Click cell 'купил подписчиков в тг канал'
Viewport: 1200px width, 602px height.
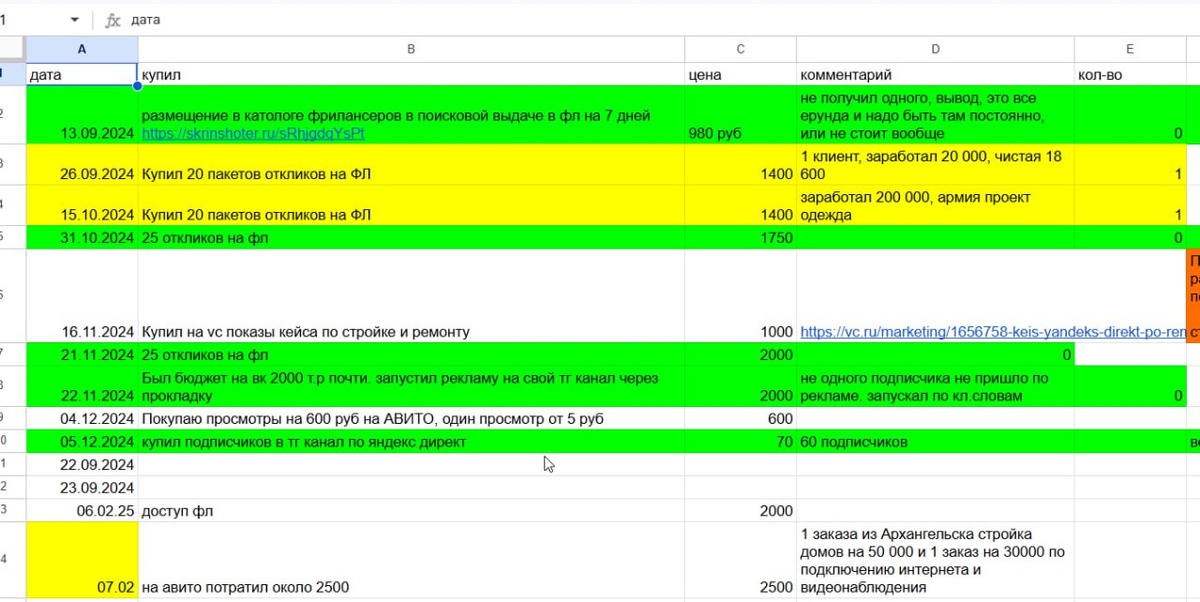(411, 441)
